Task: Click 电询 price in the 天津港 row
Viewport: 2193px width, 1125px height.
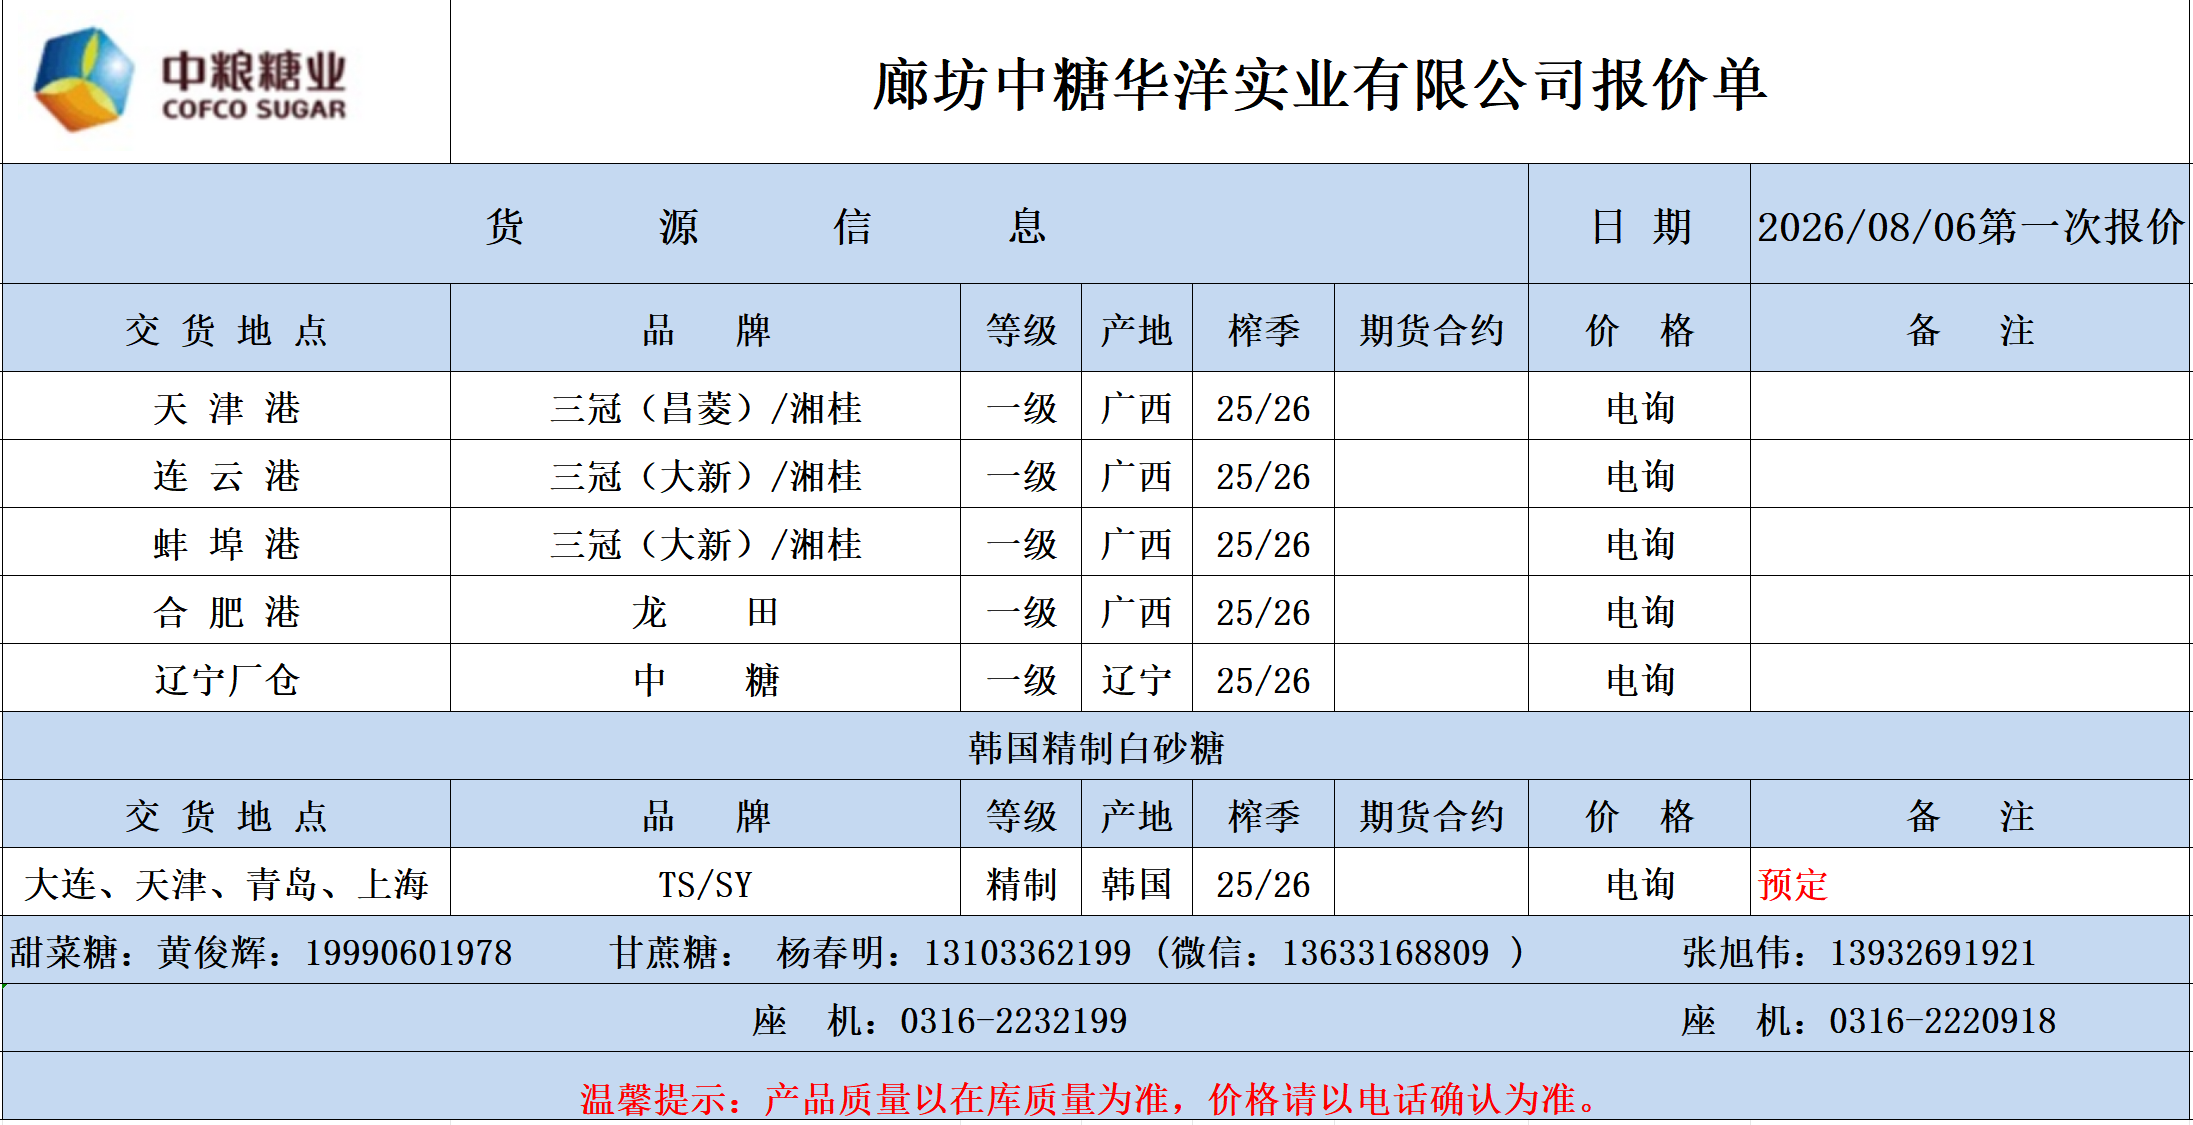Action: point(1639,407)
